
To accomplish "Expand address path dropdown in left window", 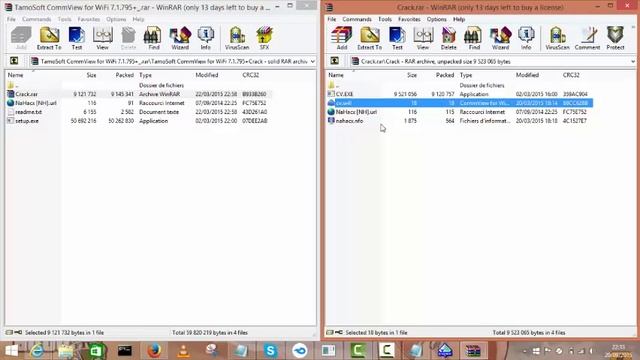I will [313, 62].
